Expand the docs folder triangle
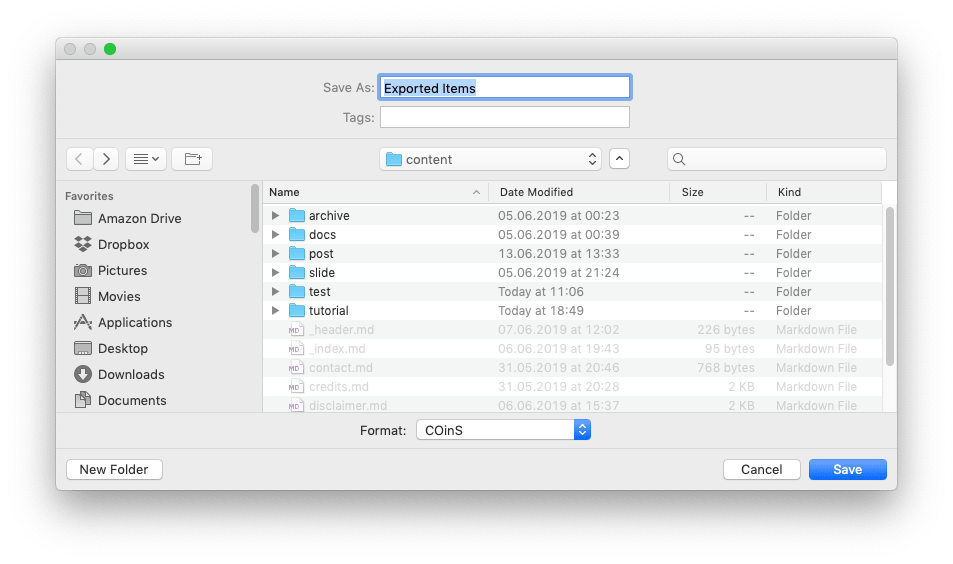953x564 pixels. [275, 235]
